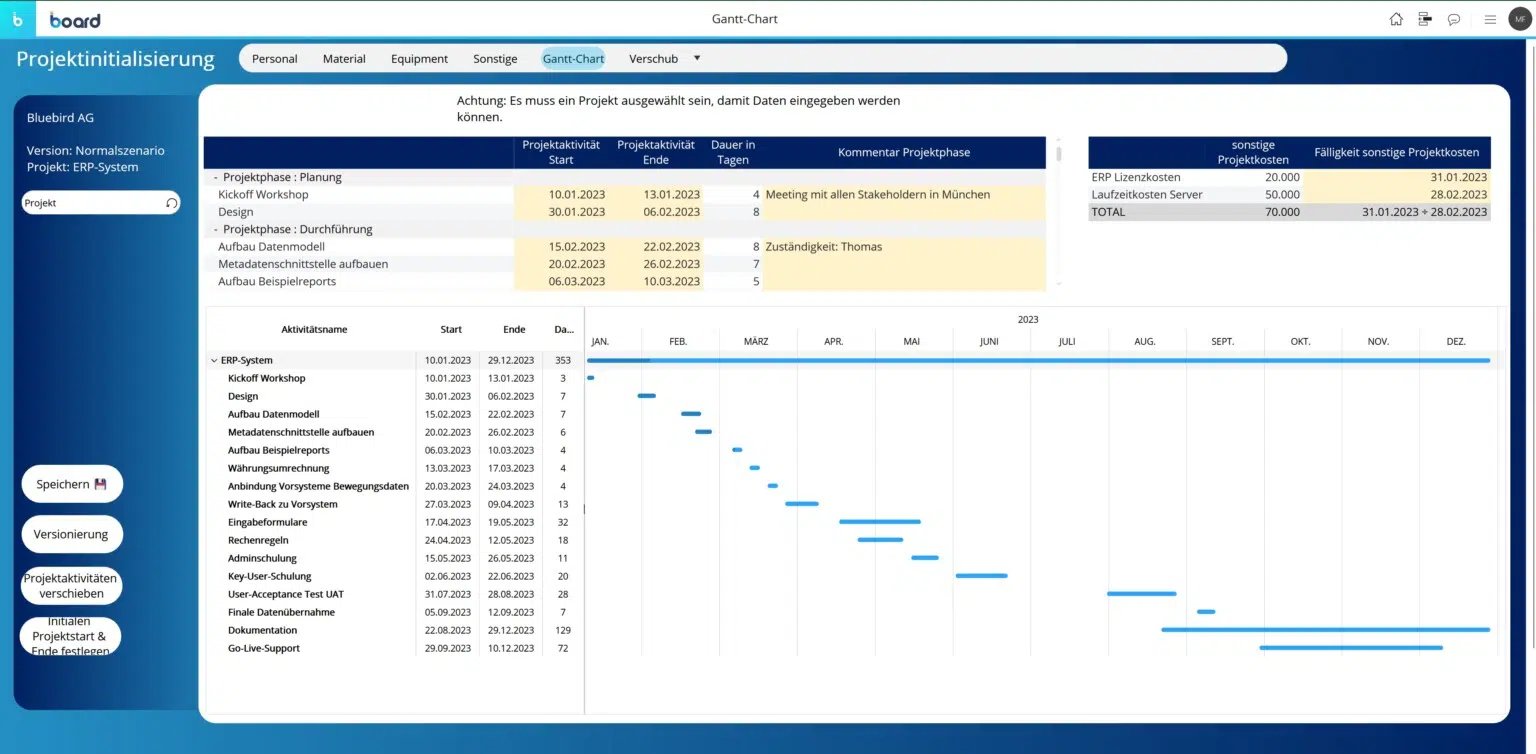Click the Aktivitätsname column header

point(314,329)
